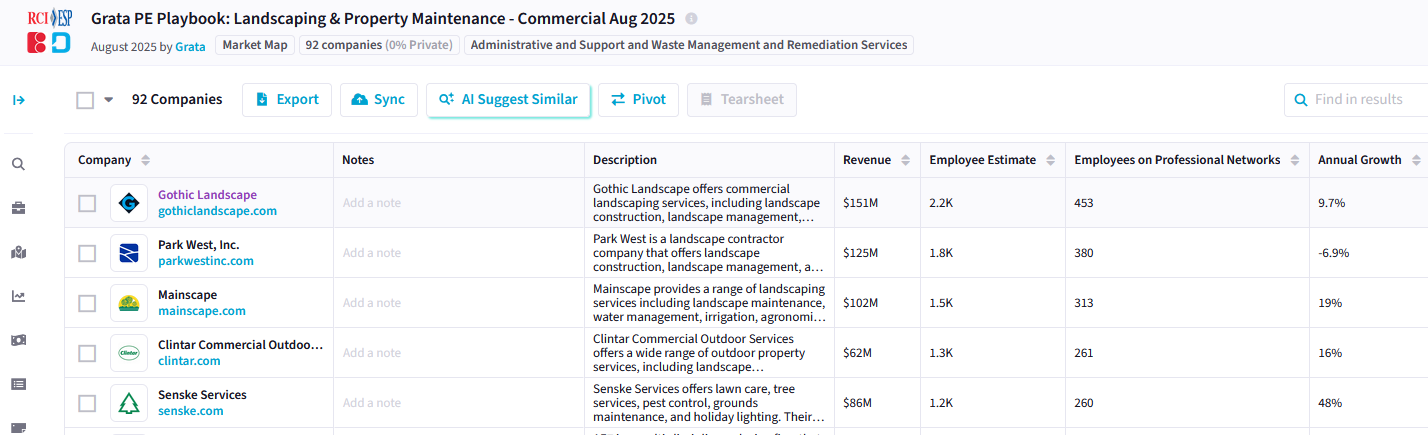Click the Export button
Viewport: 1428px width, 435px height.
287,100
